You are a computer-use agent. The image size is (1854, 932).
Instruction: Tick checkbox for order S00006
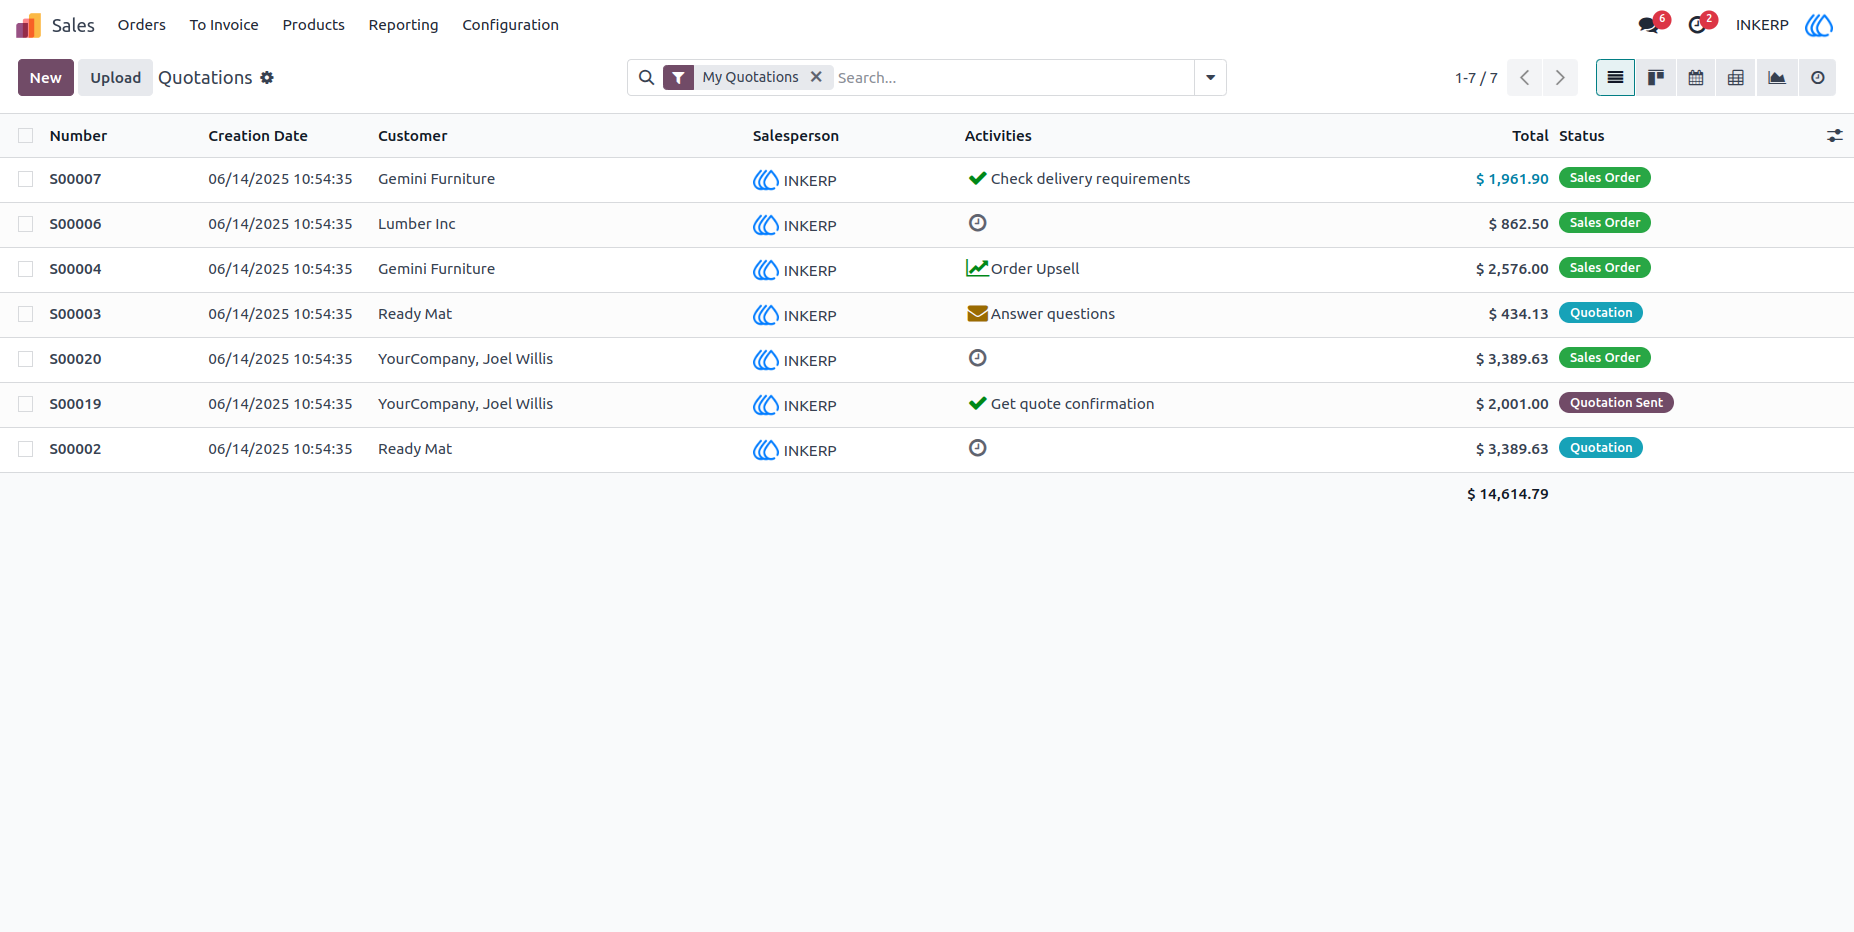tap(26, 224)
